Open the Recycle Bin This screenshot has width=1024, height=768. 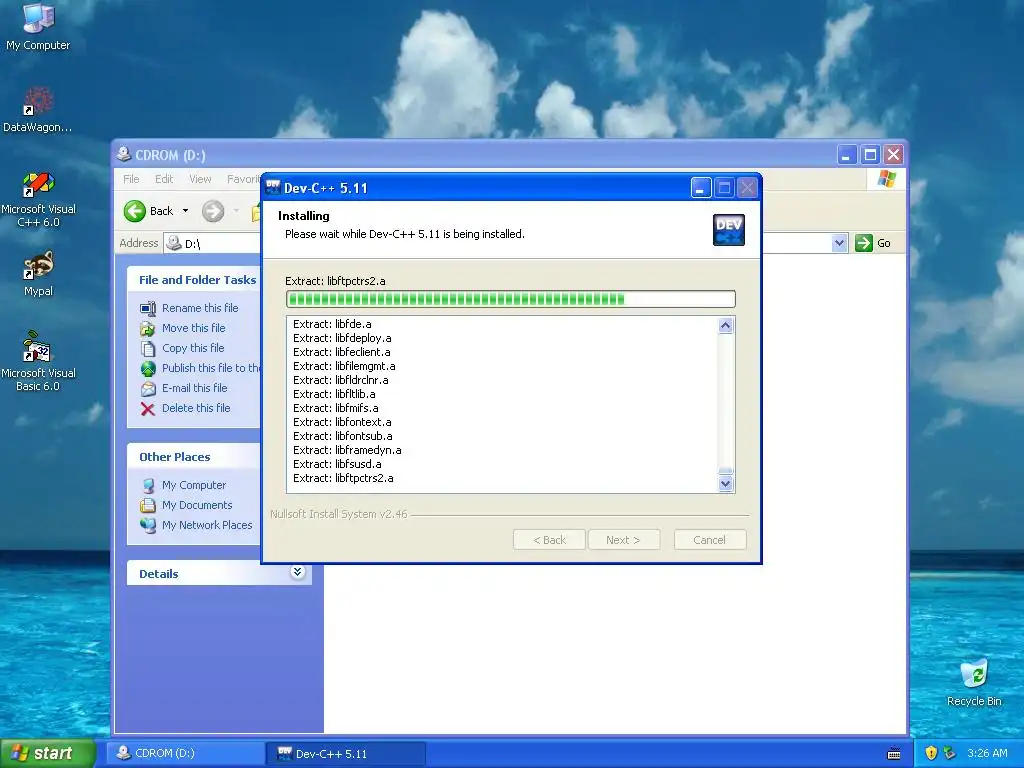click(x=974, y=682)
